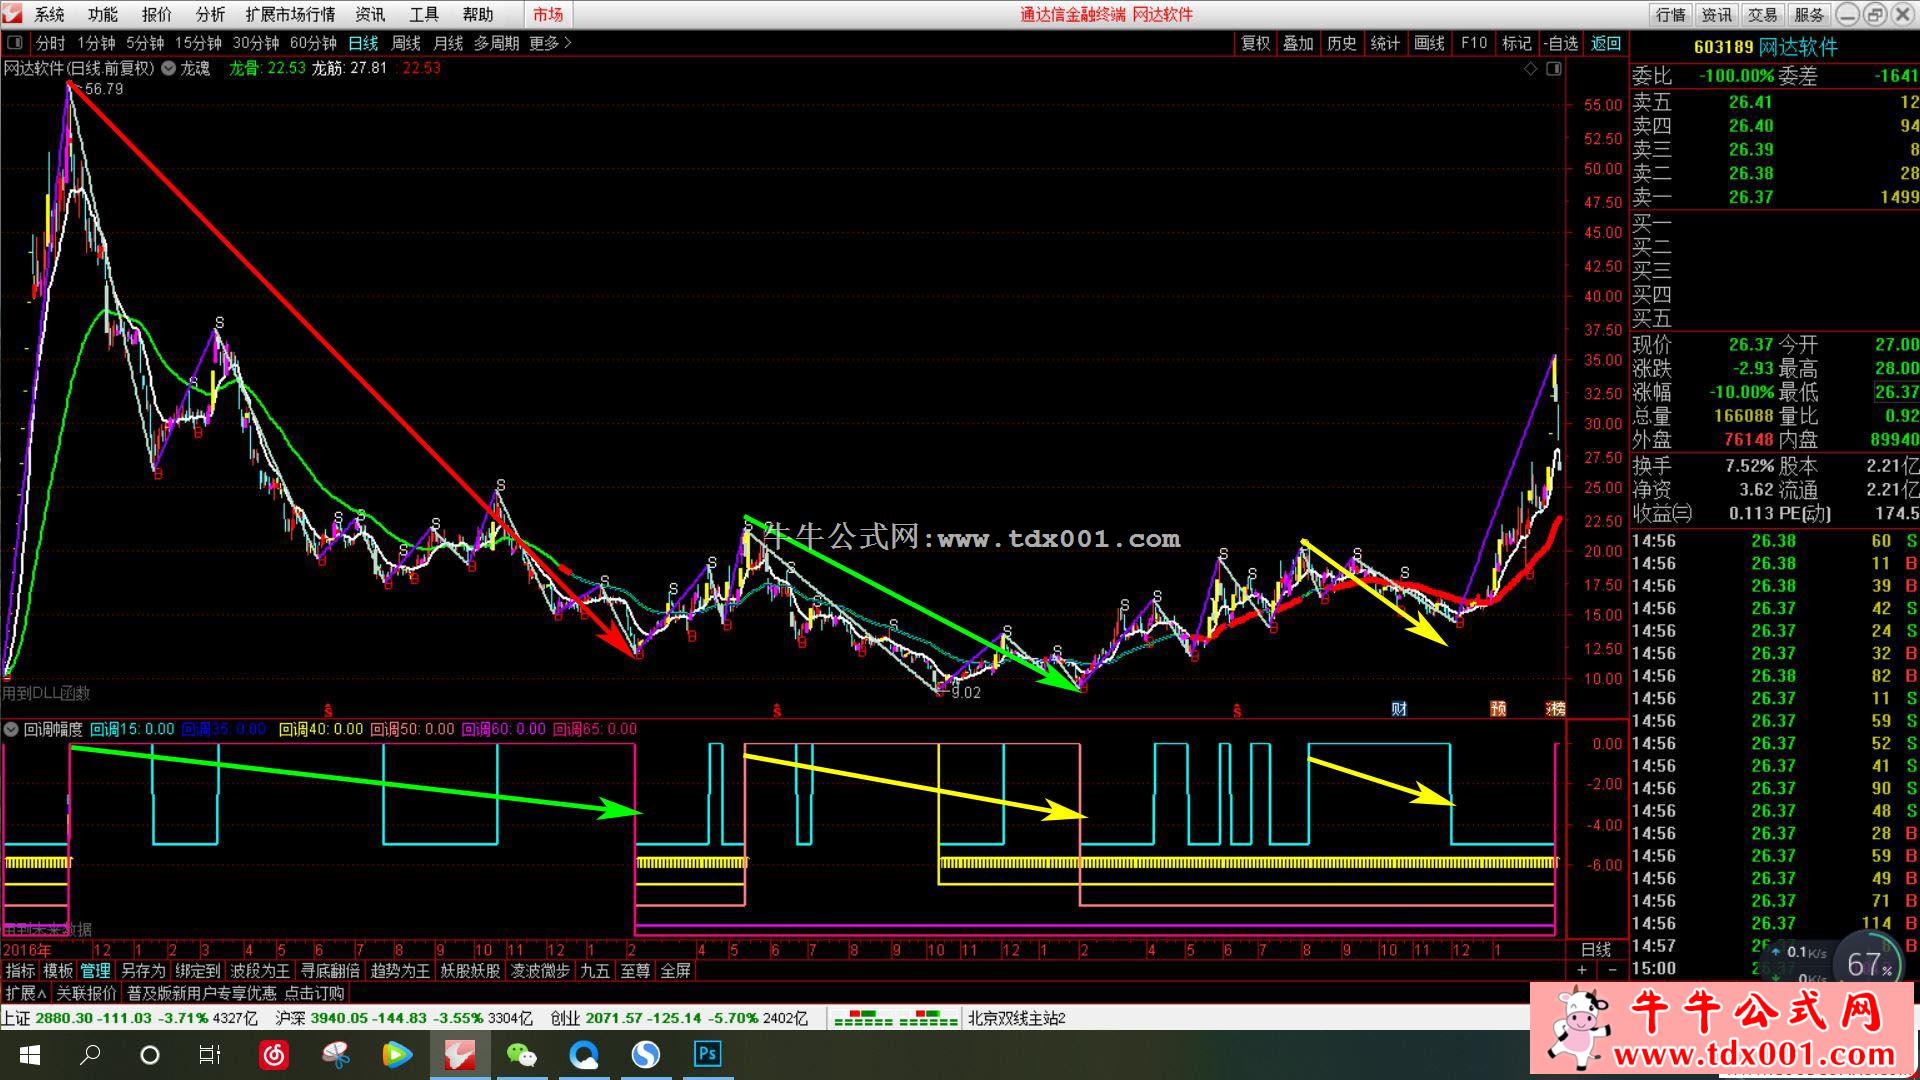This screenshot has height=1080, width=1920.
Task: Switch to 1分钟 chart period
Action: [x=96, y=43]
